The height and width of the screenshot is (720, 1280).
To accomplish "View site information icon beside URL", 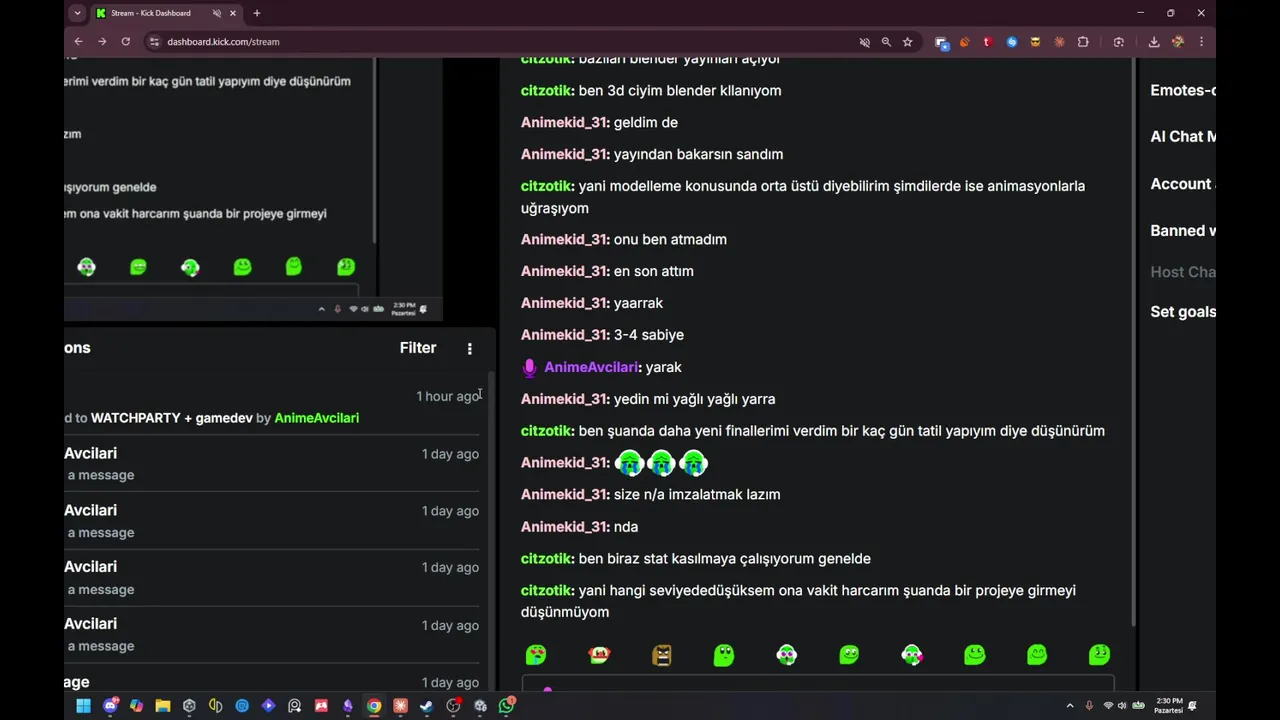I will pyautogui.click(x=154, y=42).
